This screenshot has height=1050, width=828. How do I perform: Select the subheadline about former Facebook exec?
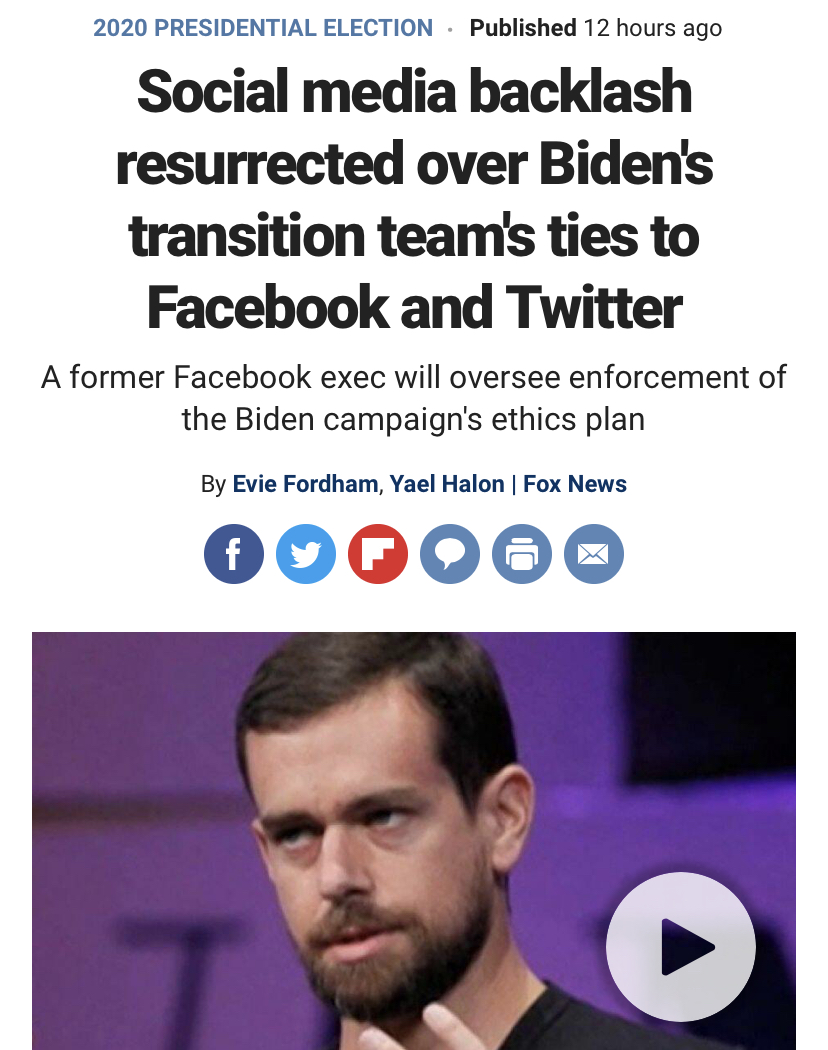[x=413, y=398]
